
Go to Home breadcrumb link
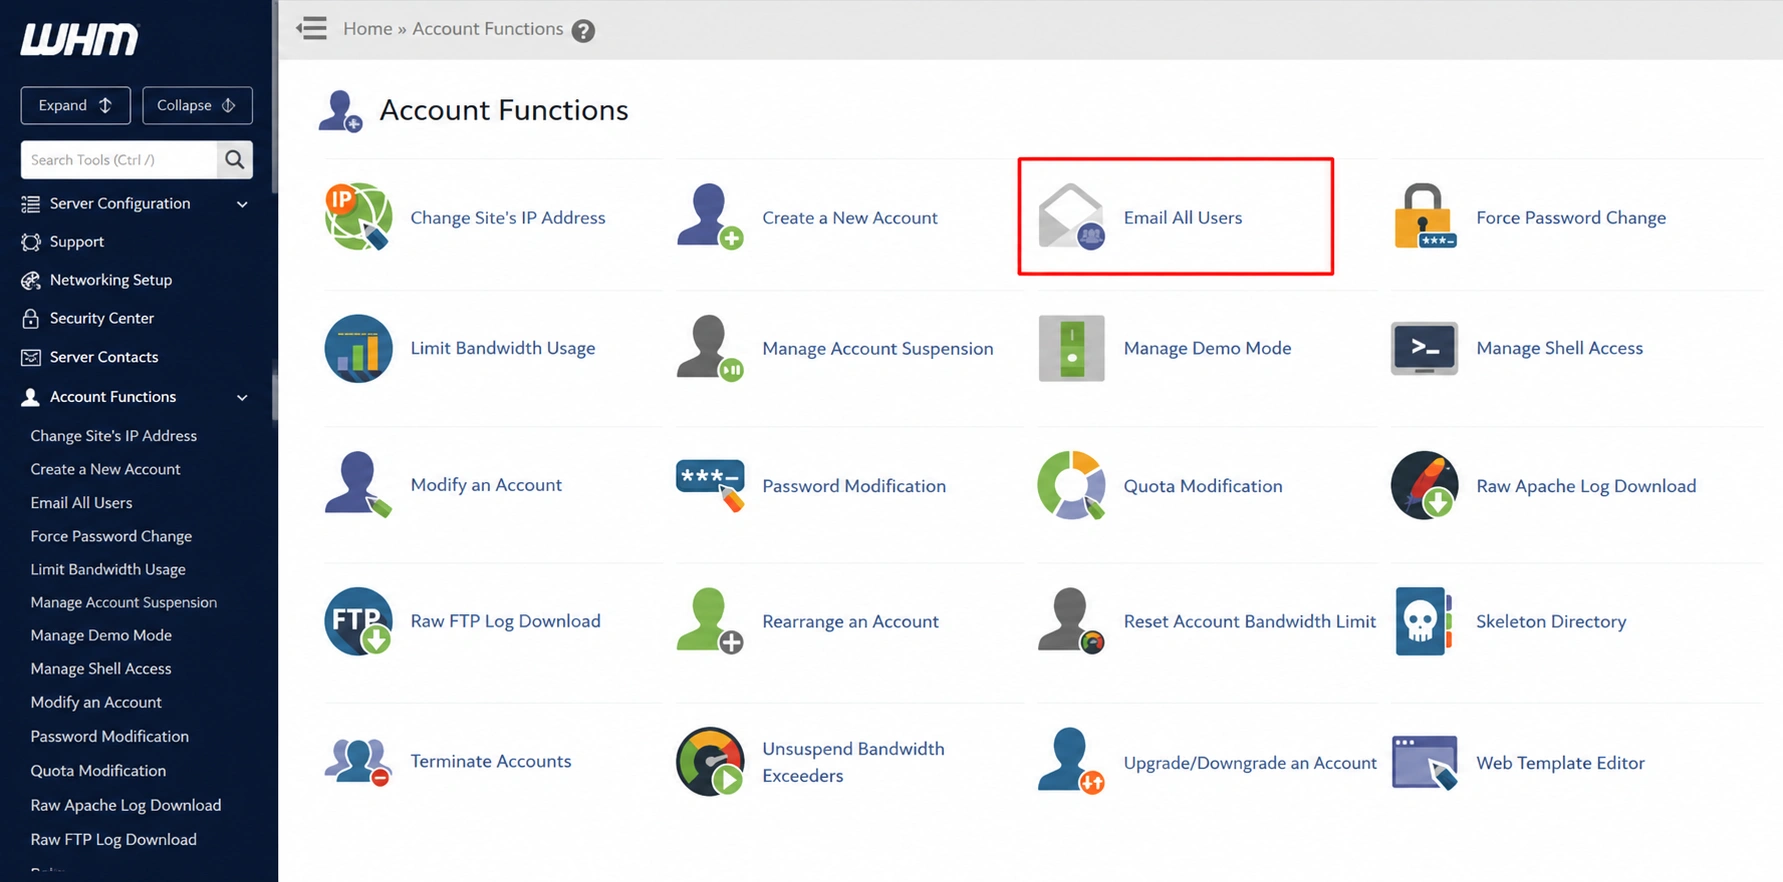pyautogui.click(x=368, y=29)
